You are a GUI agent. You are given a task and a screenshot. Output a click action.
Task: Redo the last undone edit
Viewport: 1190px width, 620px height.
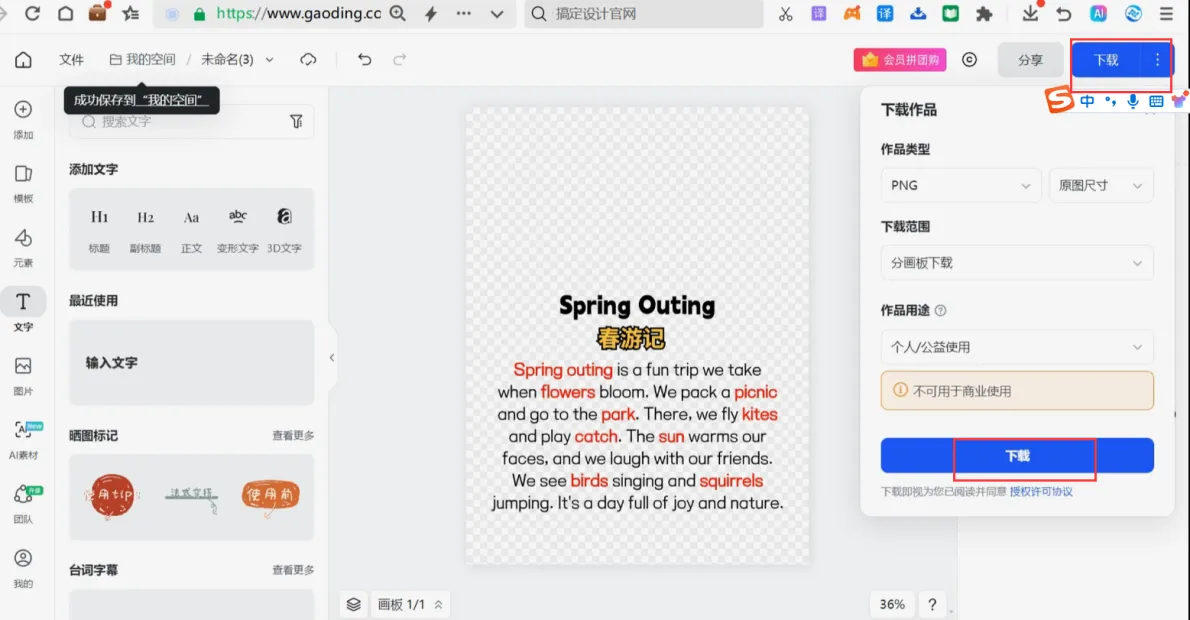click(399, 60)
